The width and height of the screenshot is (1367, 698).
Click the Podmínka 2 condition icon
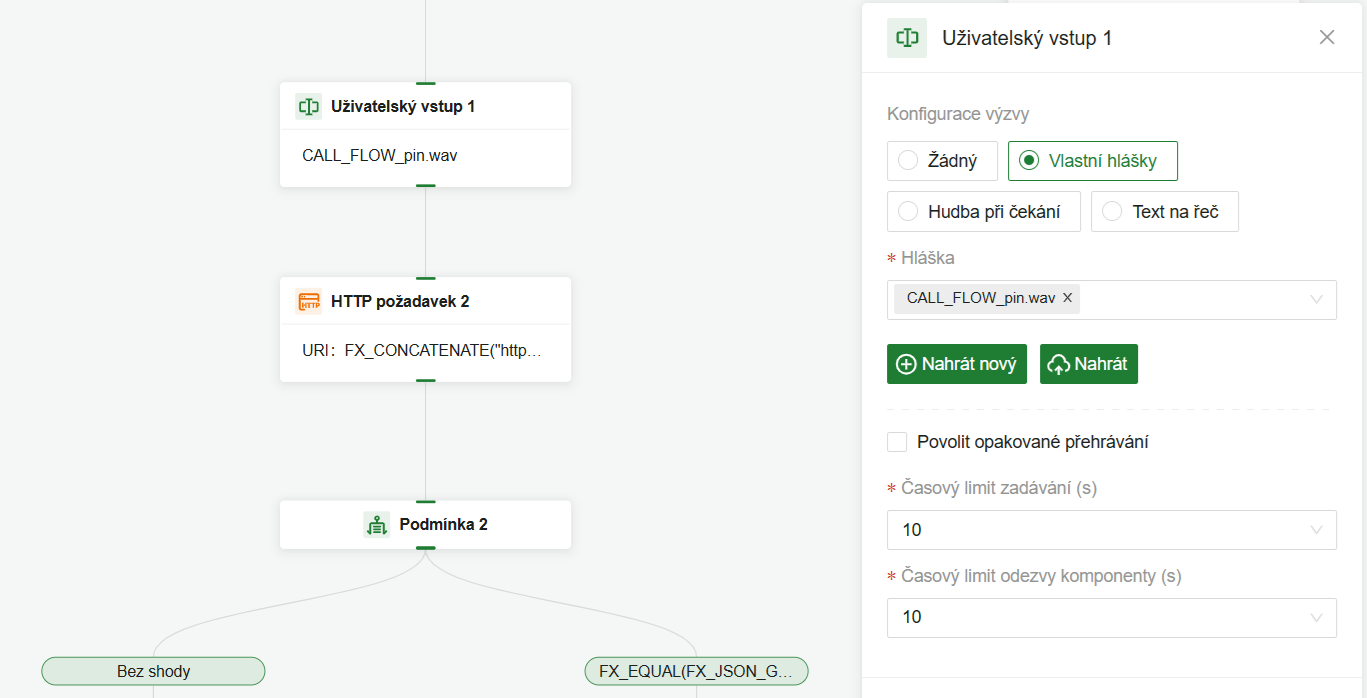(x=377, y=524)
